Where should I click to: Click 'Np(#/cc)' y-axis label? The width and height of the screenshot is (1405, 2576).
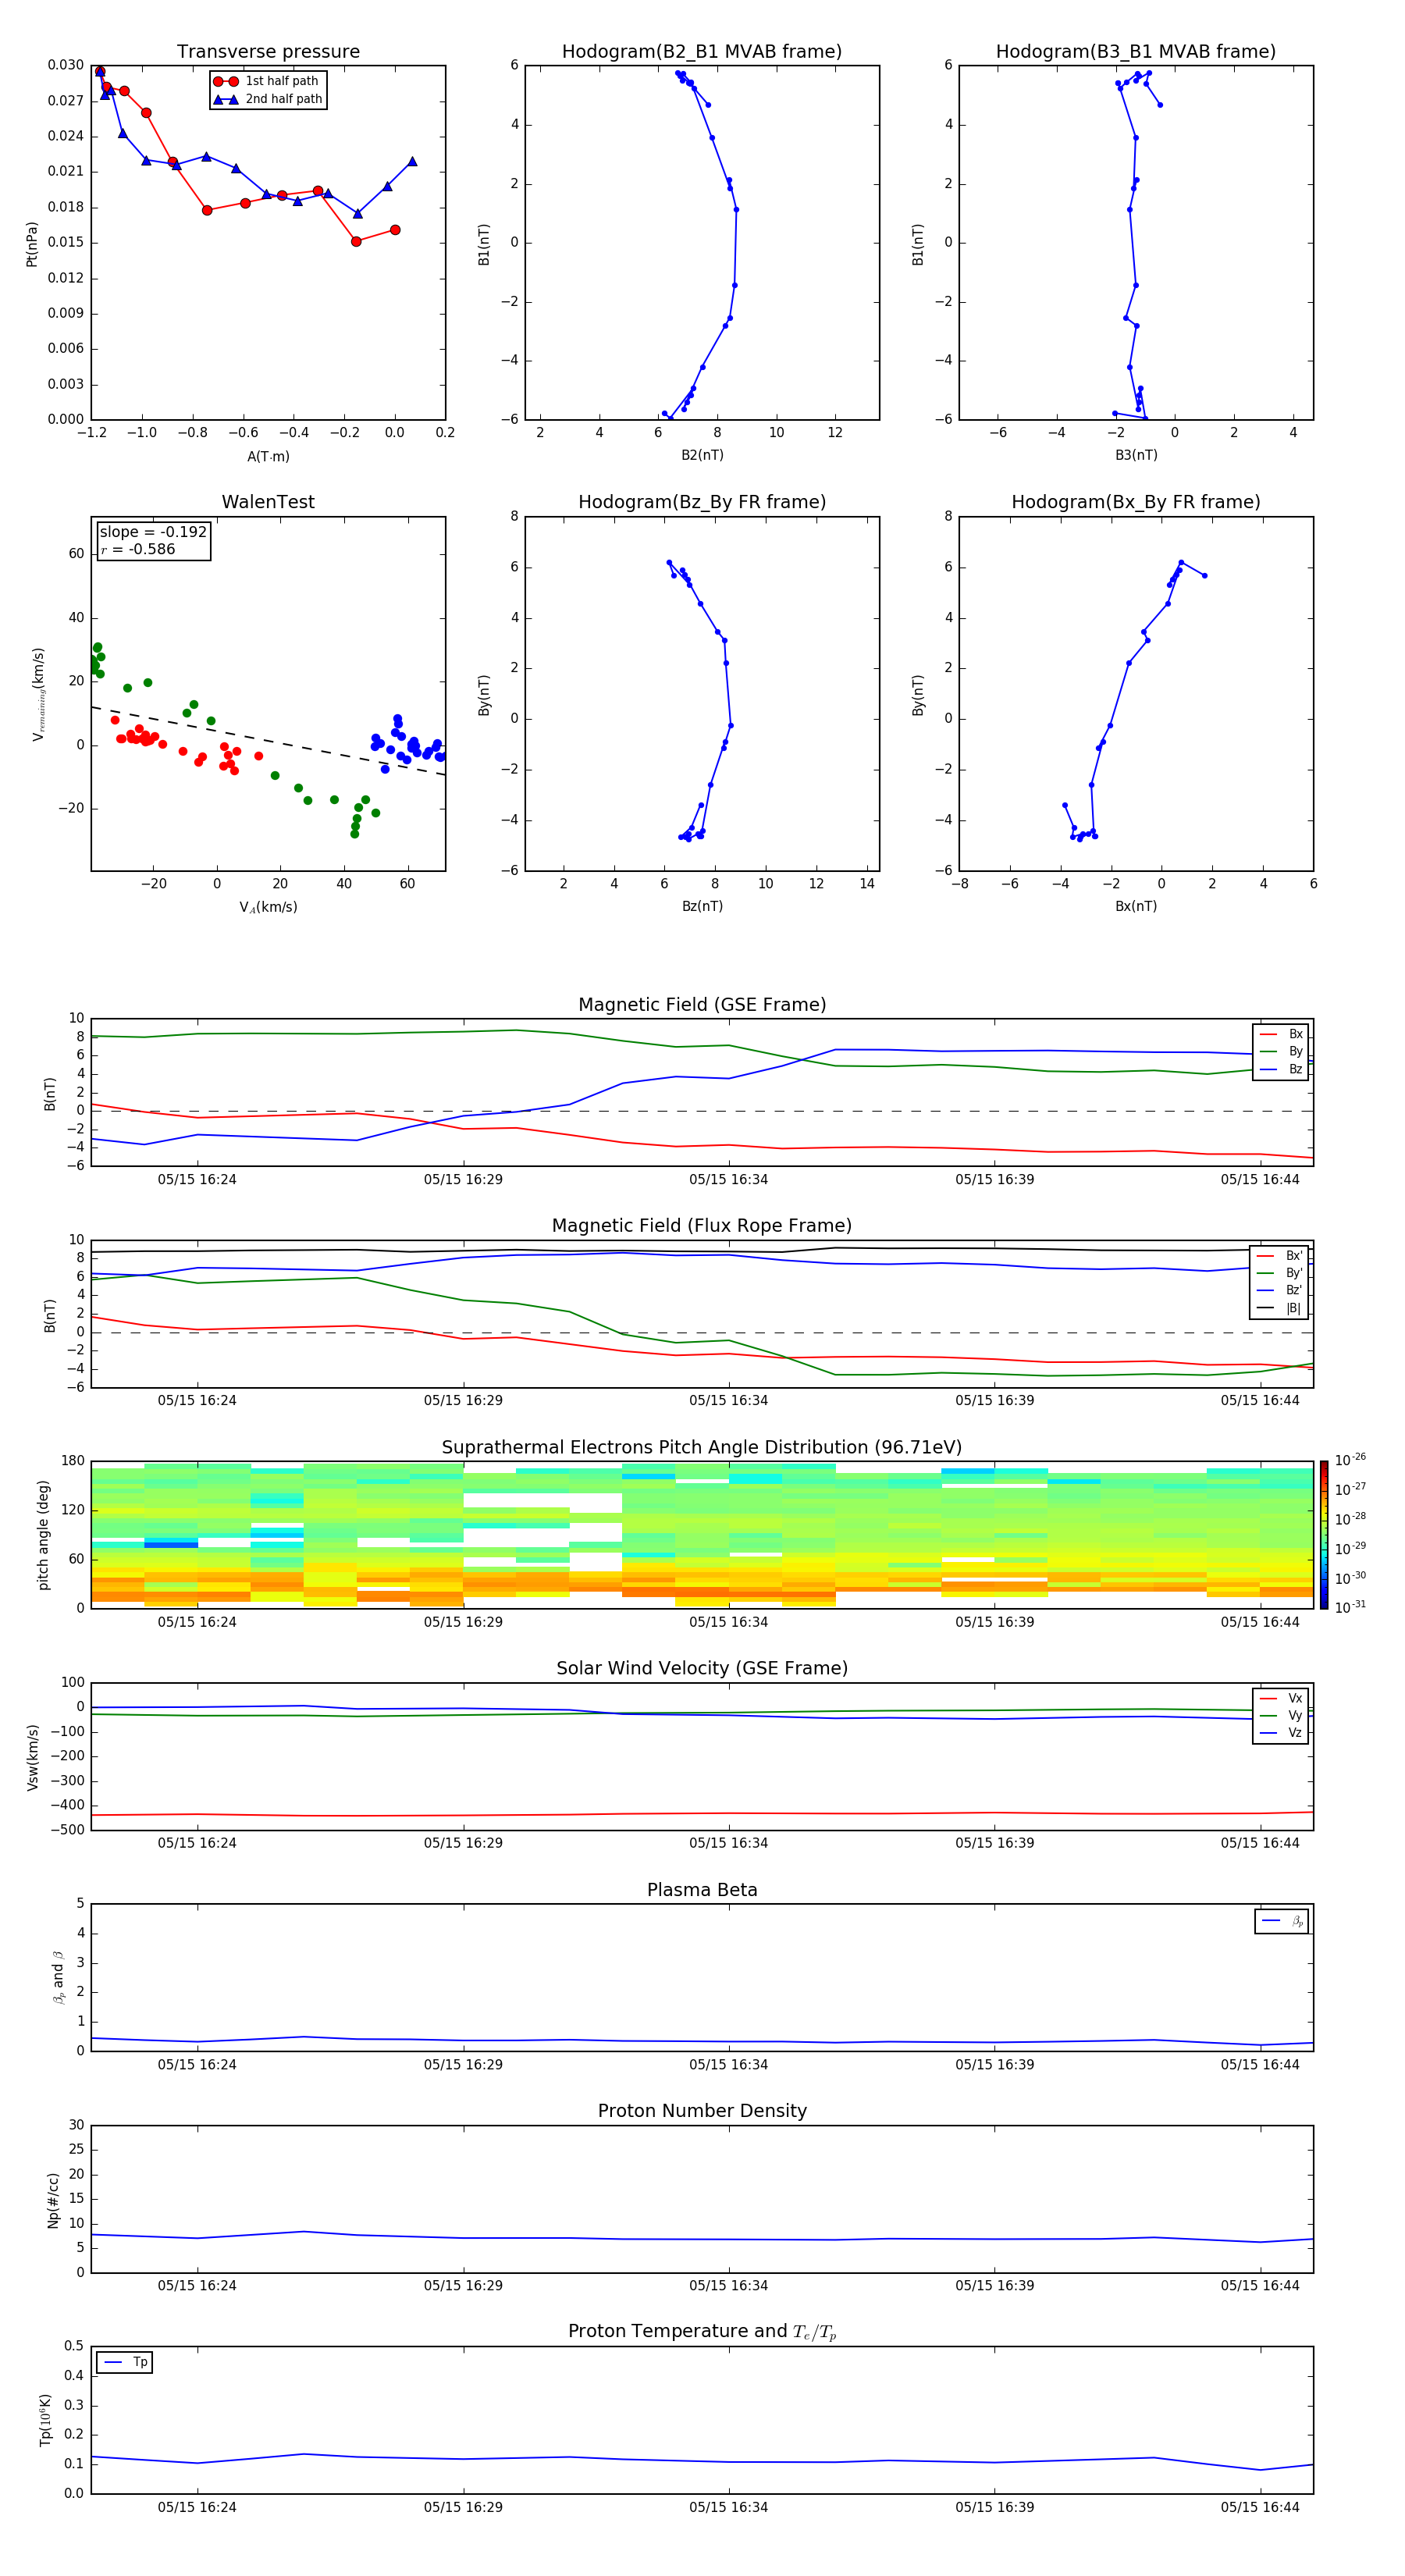(53, 2200)
